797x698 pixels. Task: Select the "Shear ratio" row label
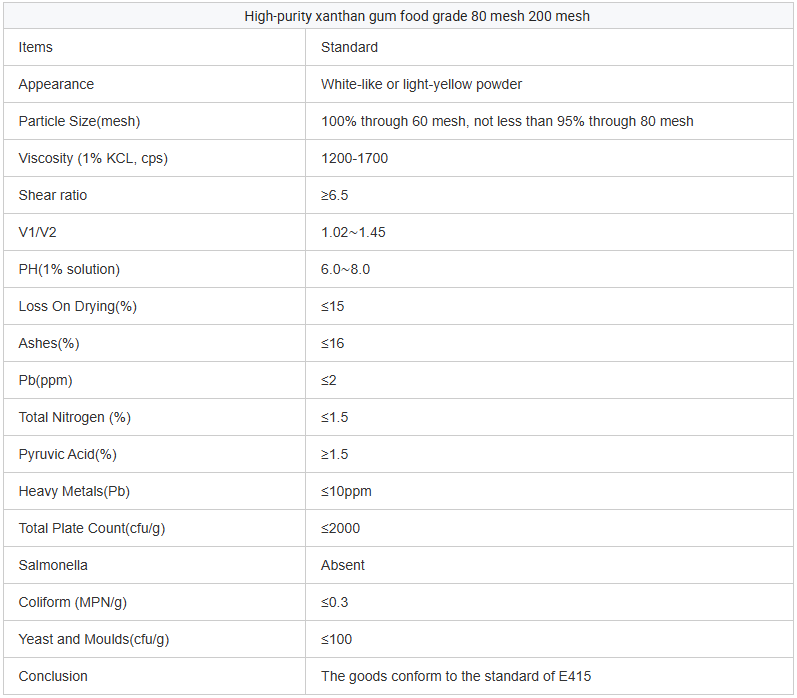[x=53, y=195]
